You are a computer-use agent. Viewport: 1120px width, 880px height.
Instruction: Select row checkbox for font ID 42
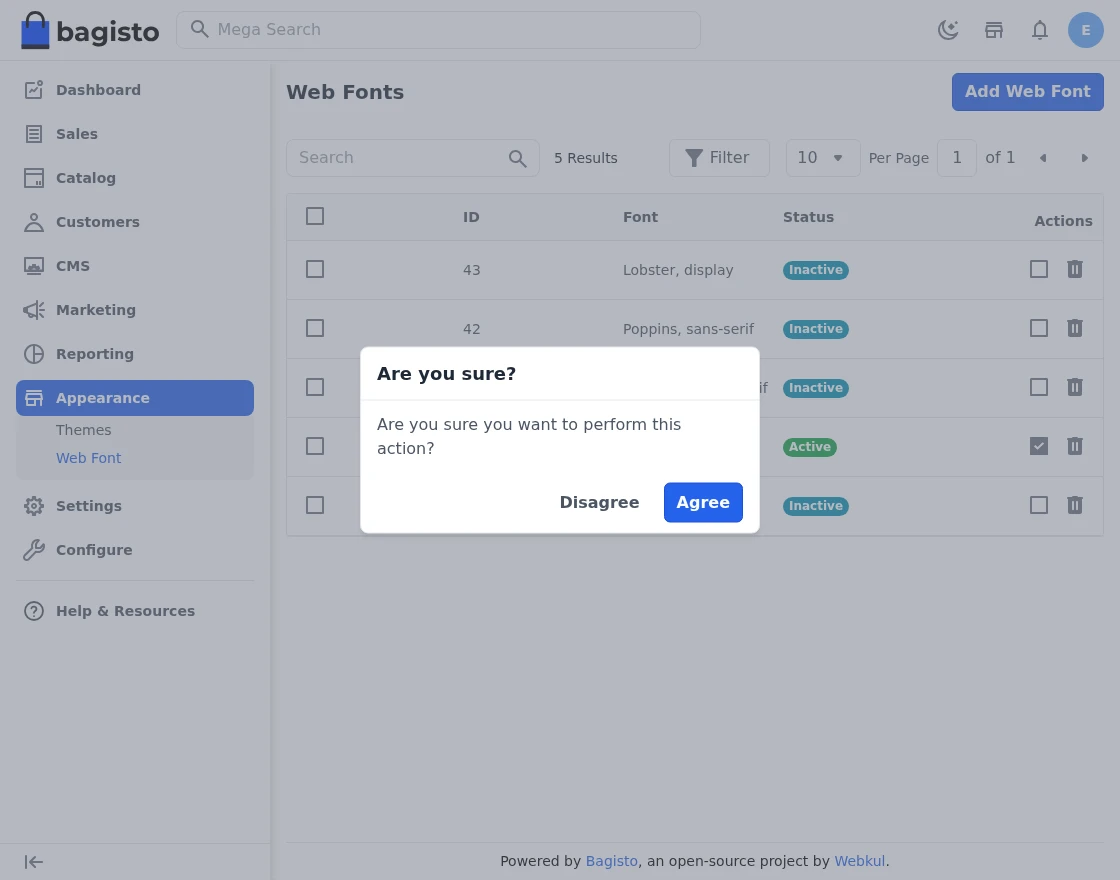click(315, 329)
